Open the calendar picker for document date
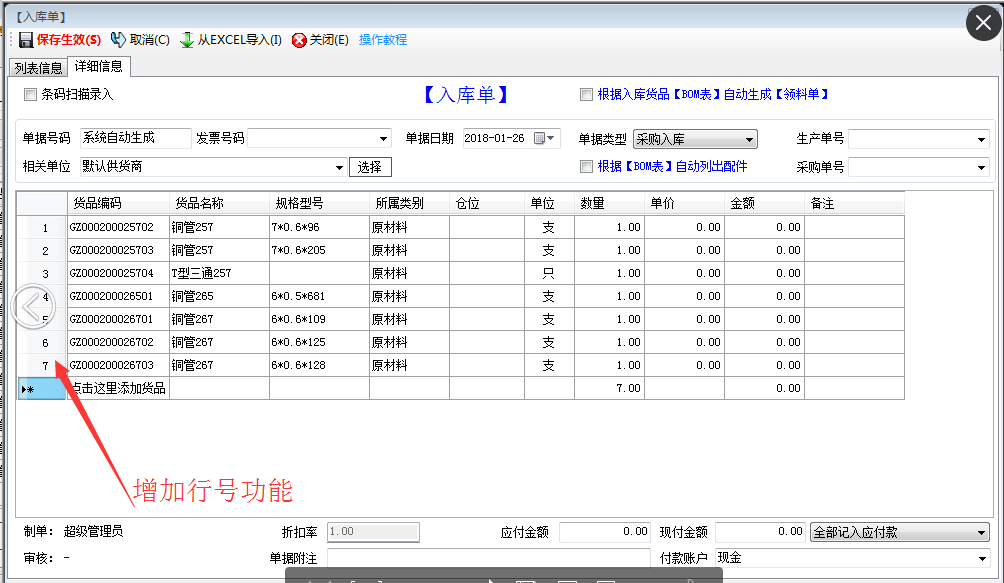 click(546, 139)
